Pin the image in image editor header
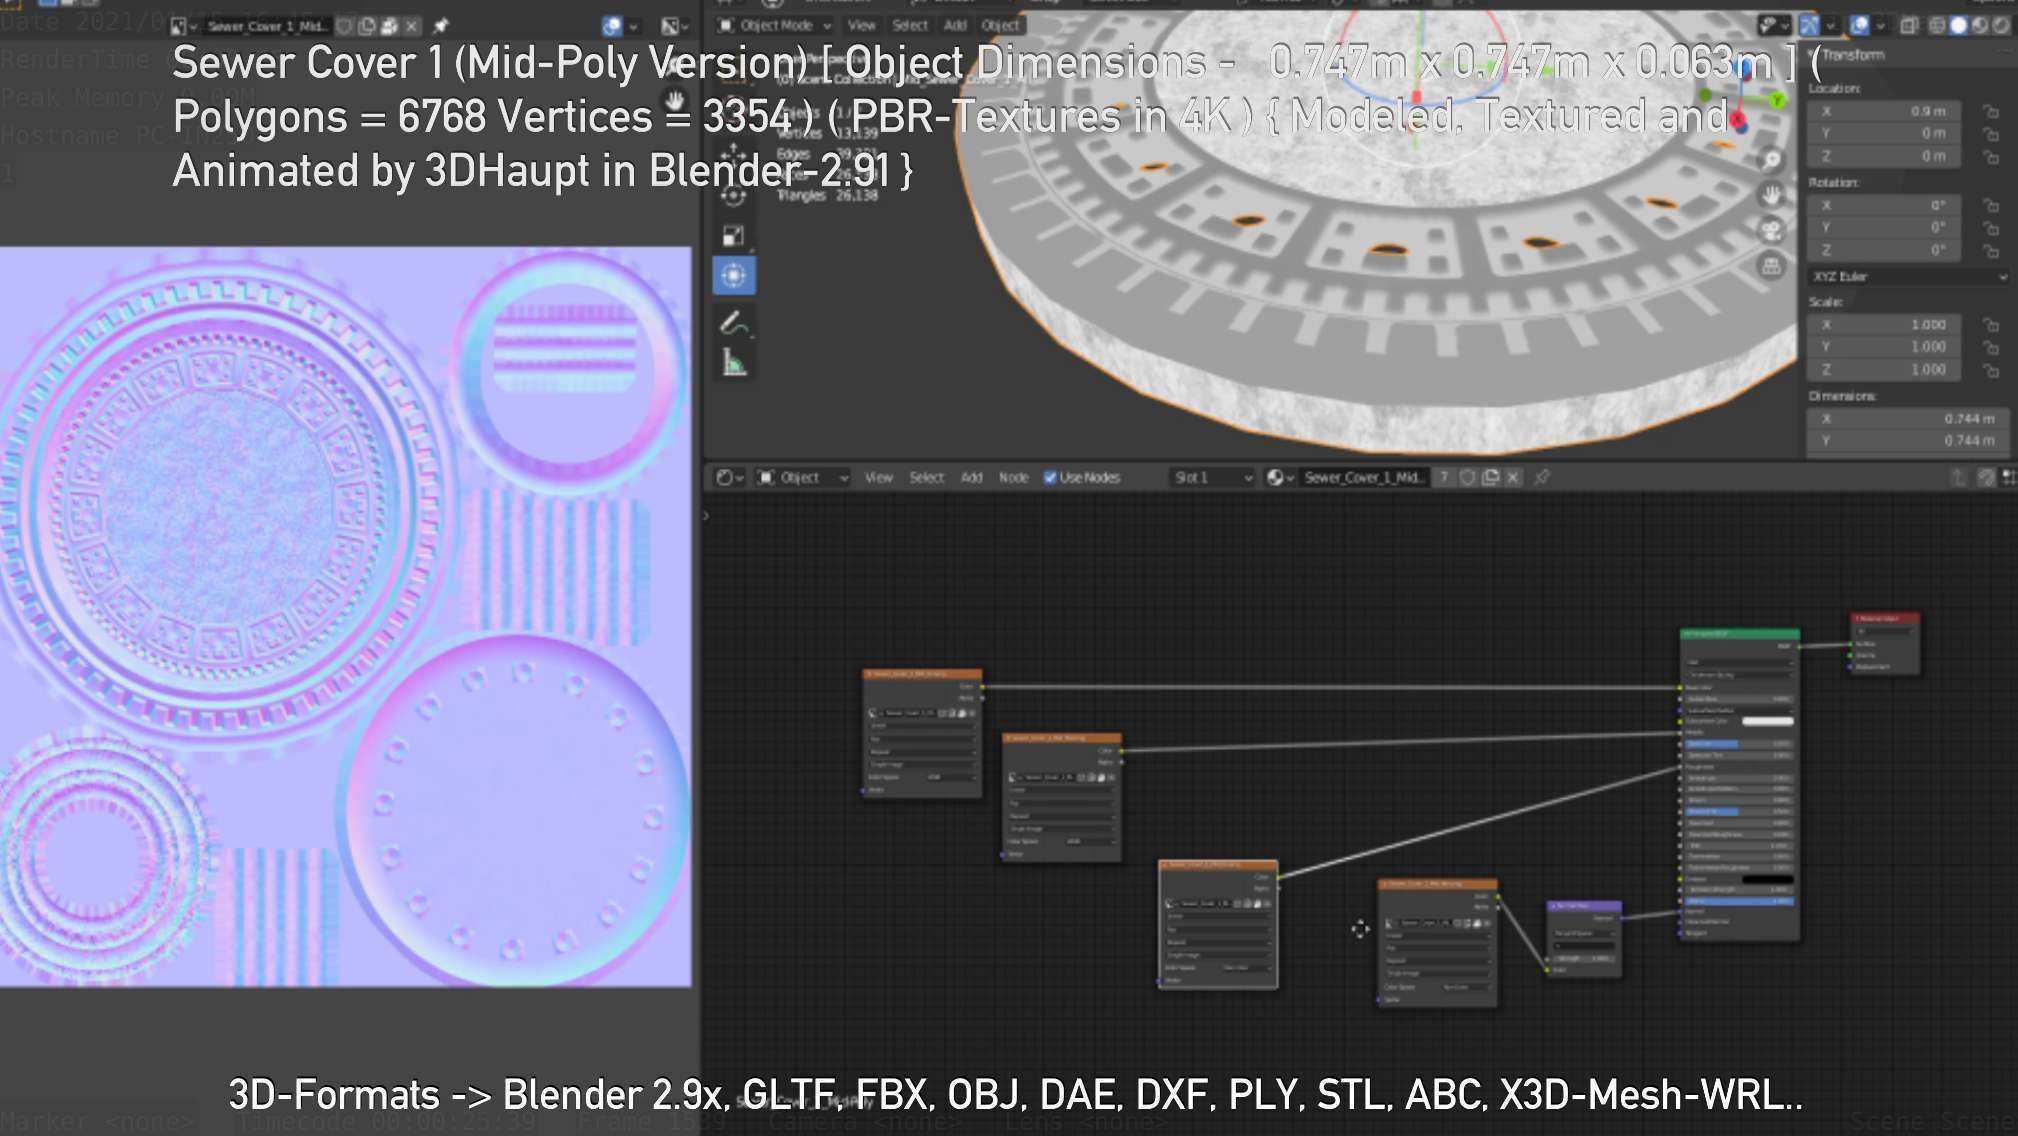The height and width of the screenshot is (1136, 2018). (x=441, y=26)
